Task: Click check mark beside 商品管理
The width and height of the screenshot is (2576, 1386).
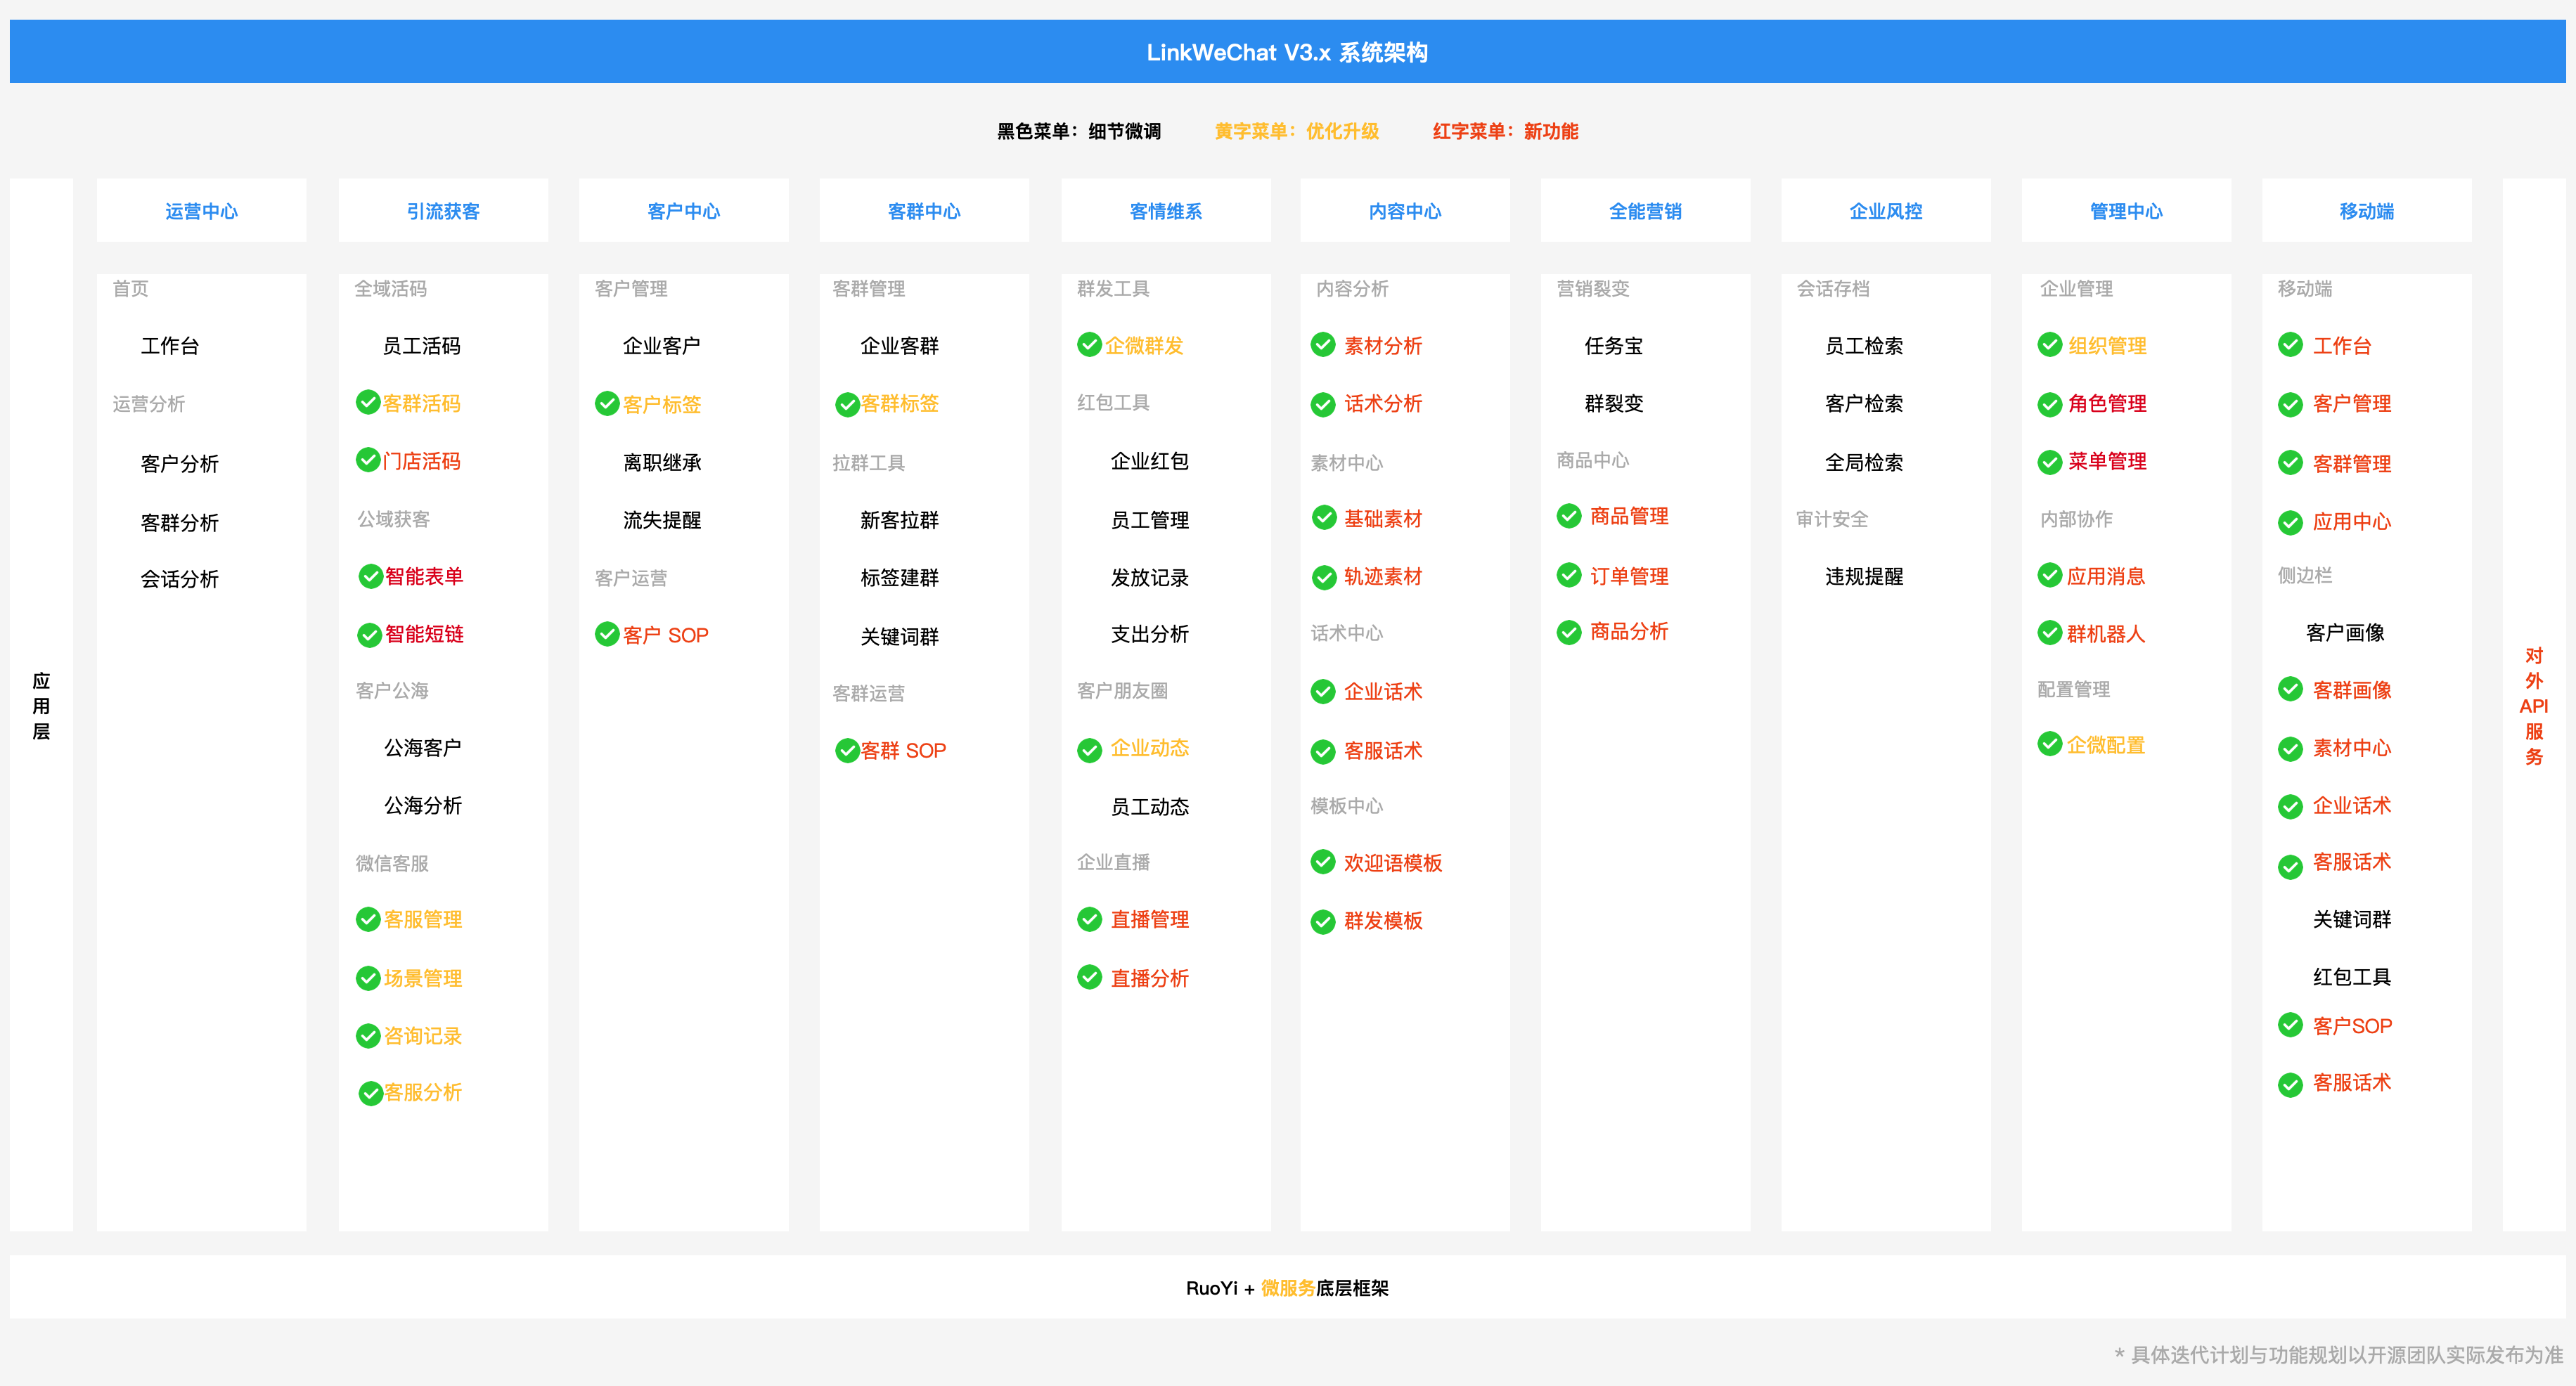Action: [x=1569, y=516]
